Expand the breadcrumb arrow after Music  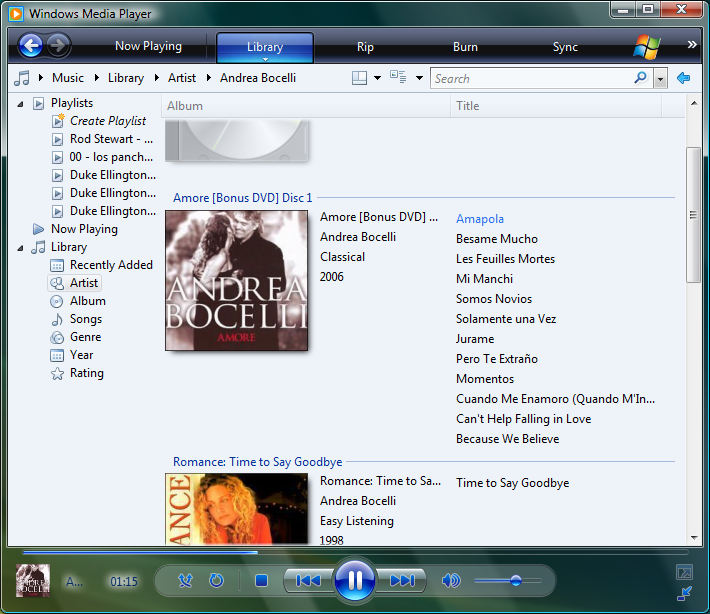point(96,78)
